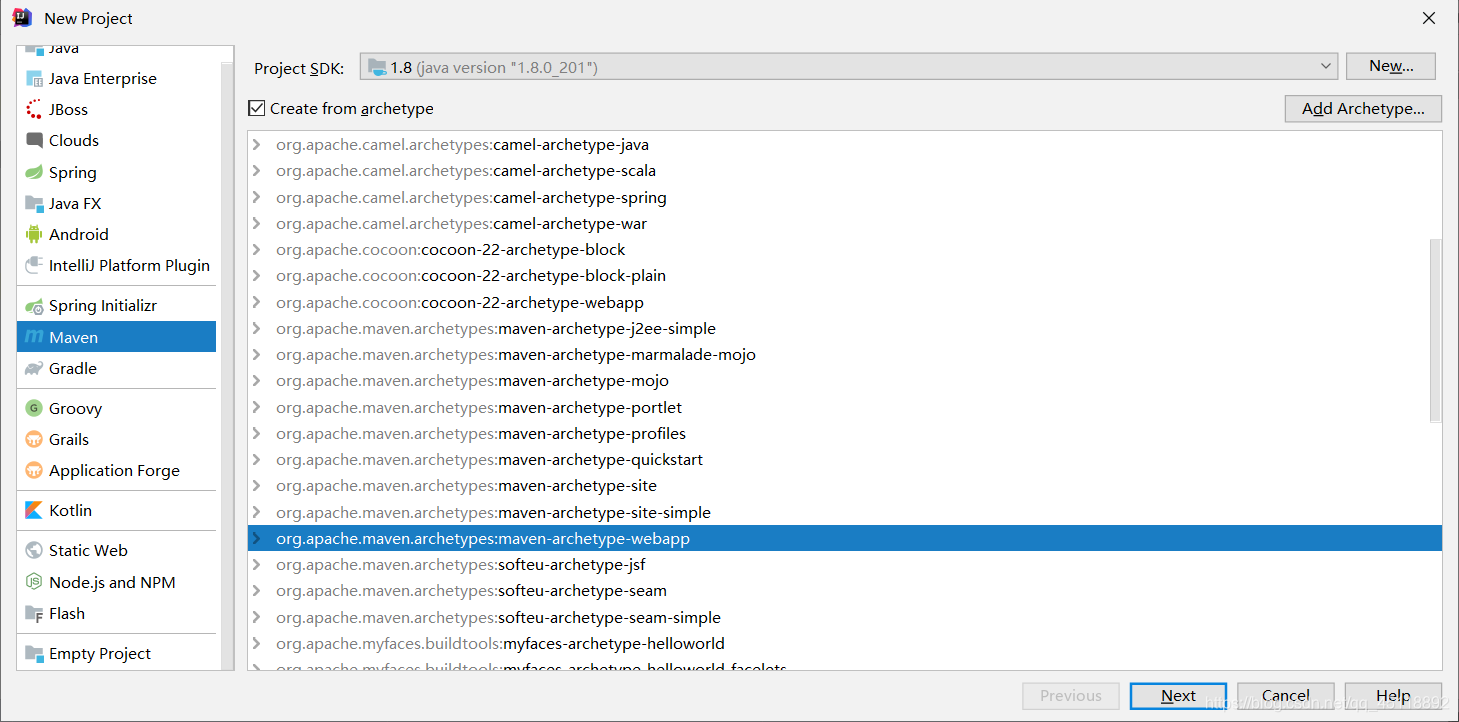Select maven-archetype-mojo row
The height and width of the screenshot is (722, 1459).
click(x=845, y=381)
